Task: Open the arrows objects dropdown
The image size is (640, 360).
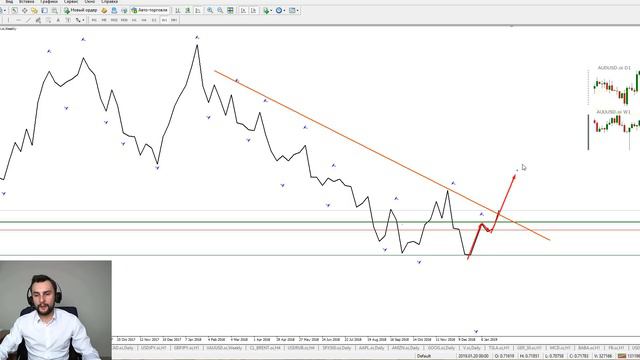Action: point(80,20)
